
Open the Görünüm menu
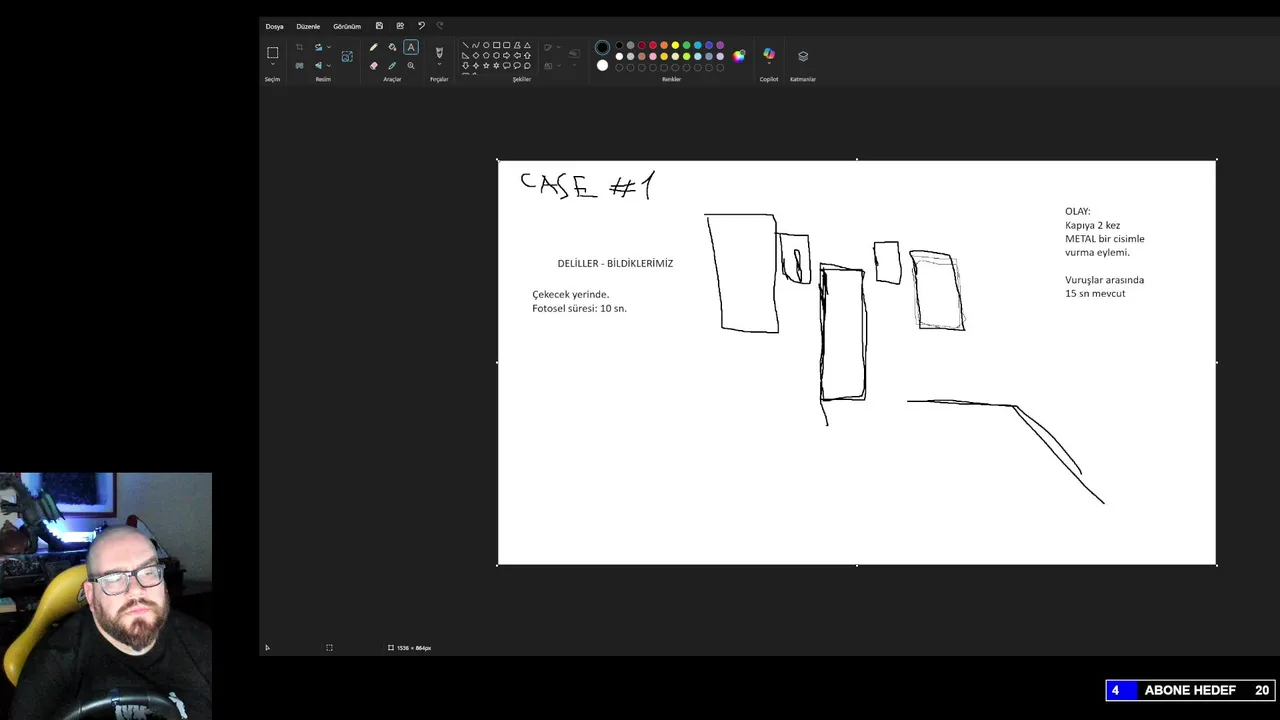coord(347,26)
